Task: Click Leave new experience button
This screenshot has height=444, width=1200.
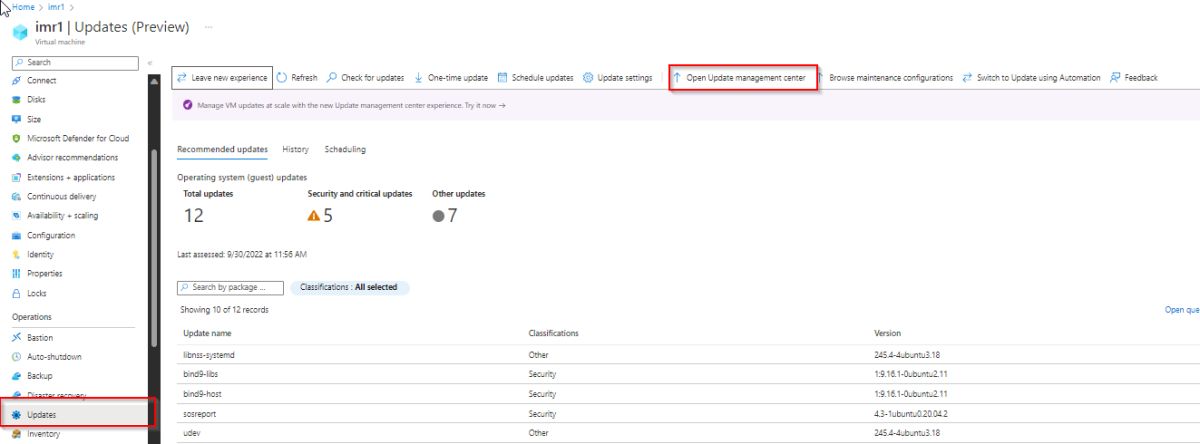Action: click(222, 77)
